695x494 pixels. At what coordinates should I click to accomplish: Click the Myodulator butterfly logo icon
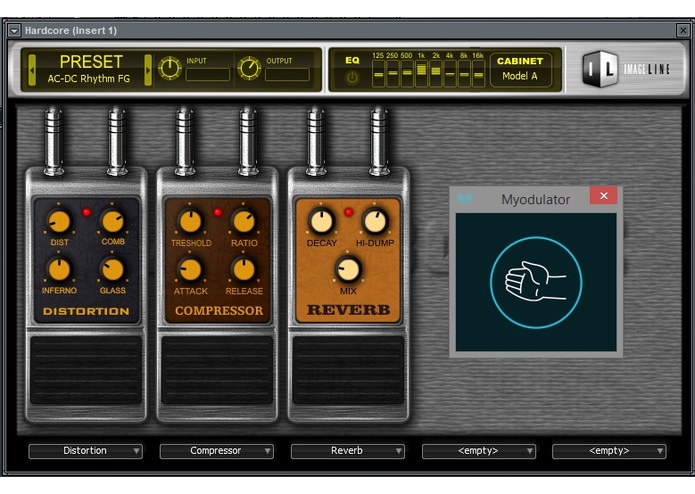(x=465, y=199)
